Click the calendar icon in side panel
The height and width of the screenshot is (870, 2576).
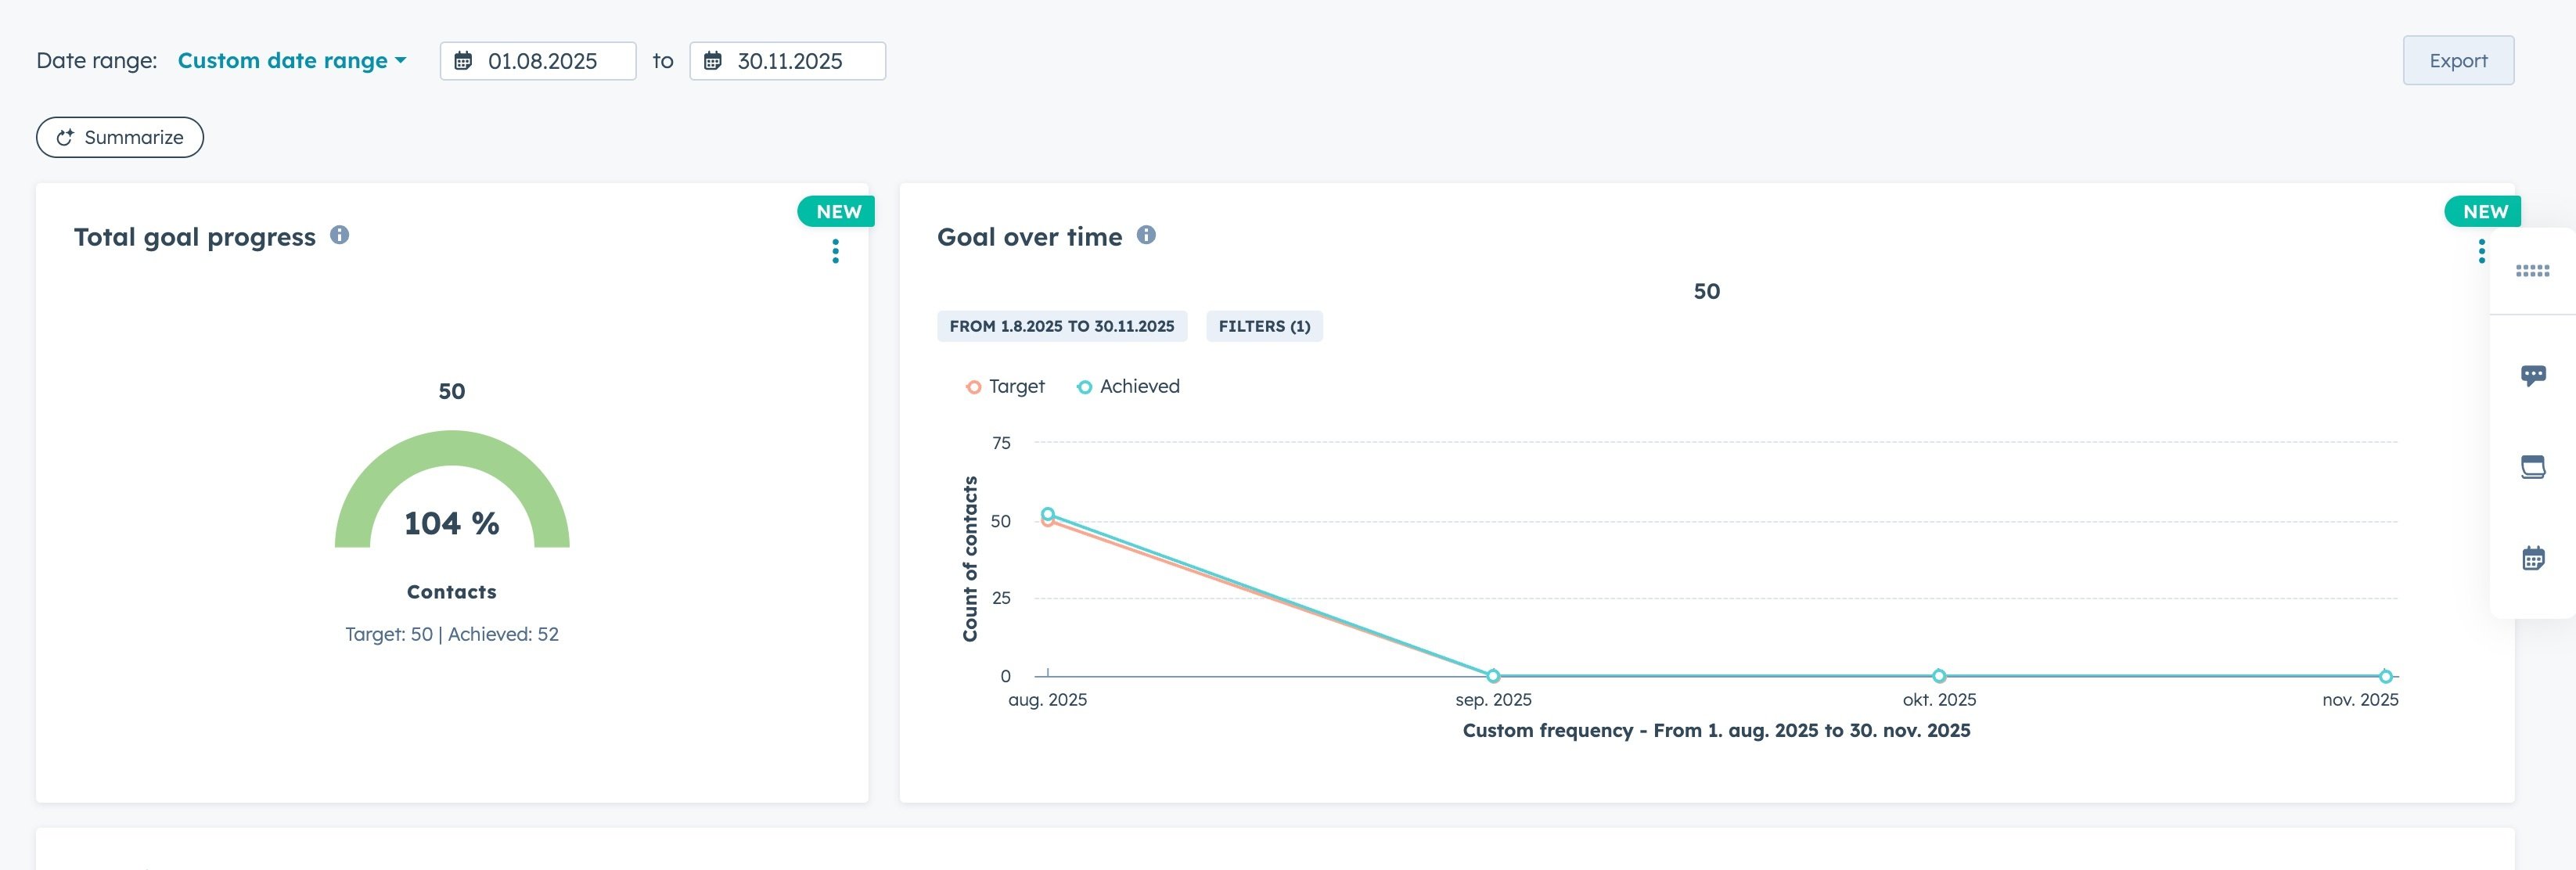[x=2532, y=558]
